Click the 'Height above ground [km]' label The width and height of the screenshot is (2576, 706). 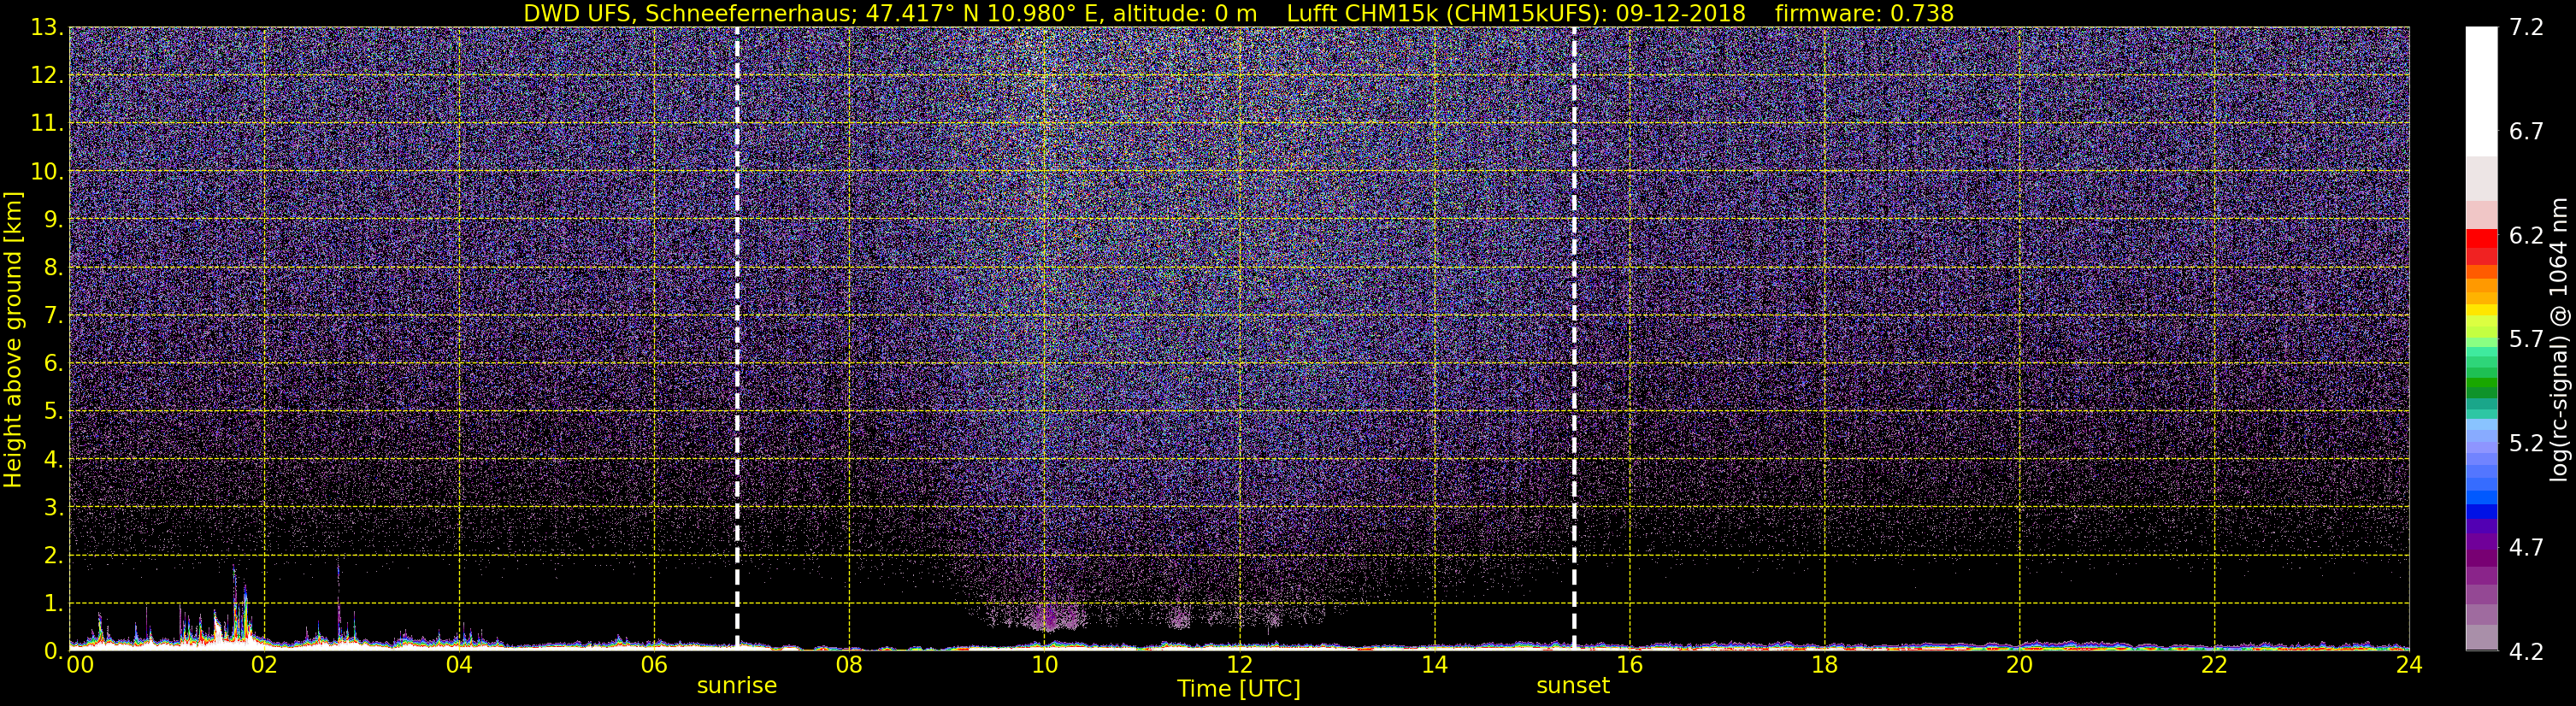[x=13, y=339]
